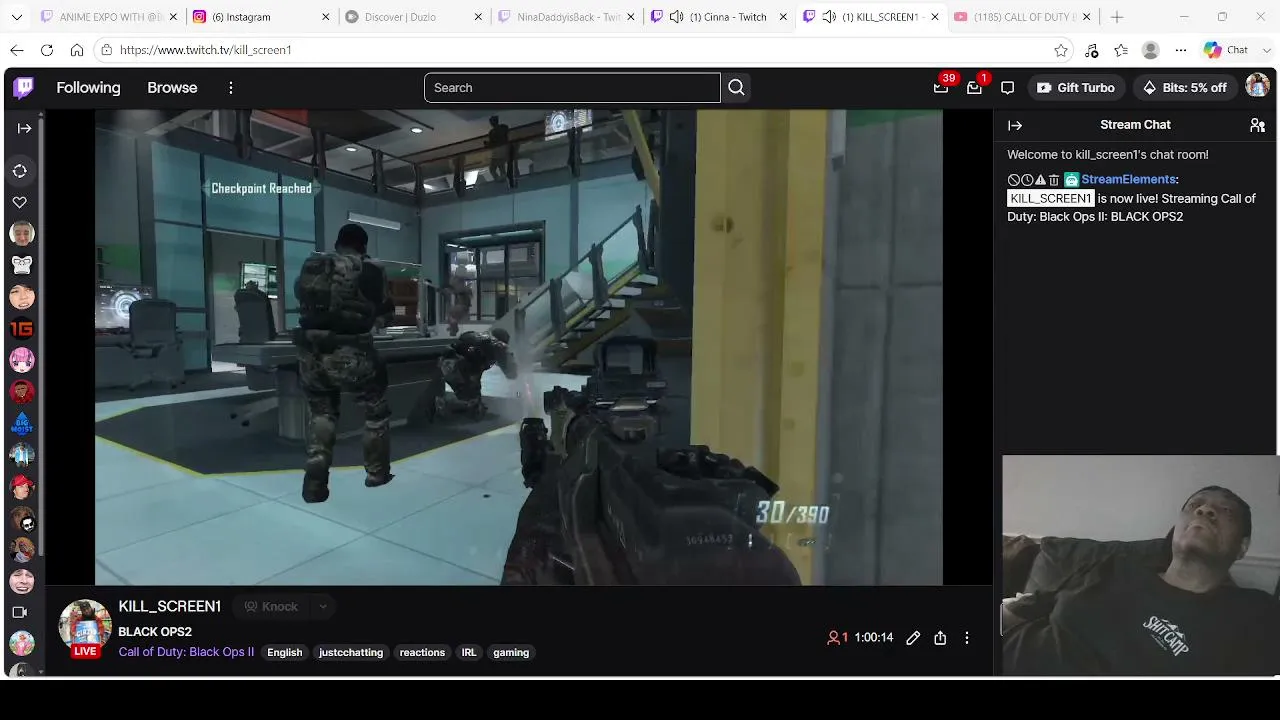
Task: Click the StreamElements username in chat
Action: [1128, 180]
